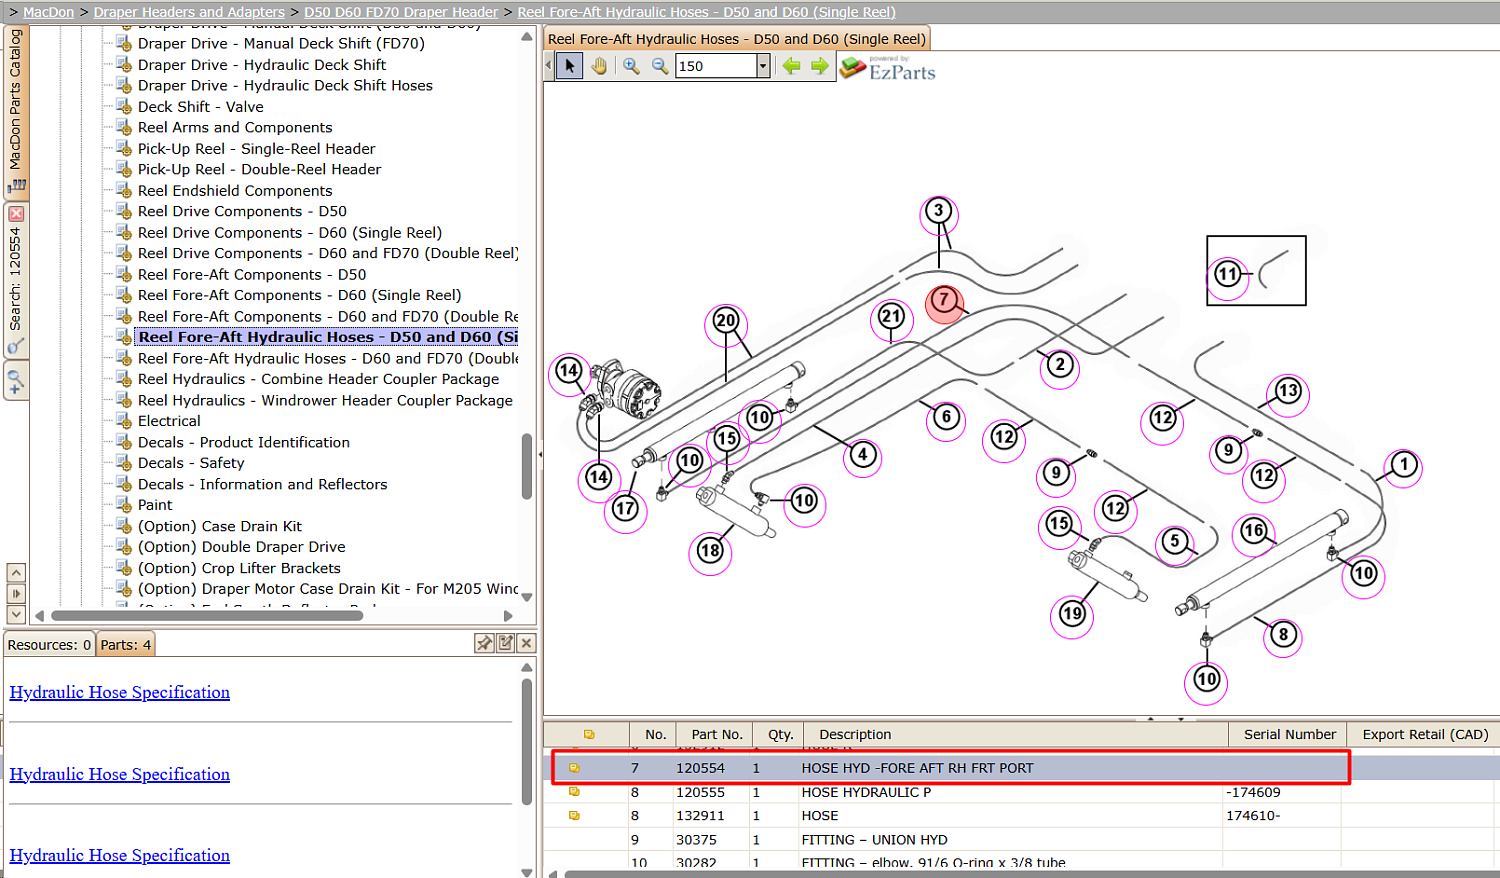Screen dimensions: 1500x878
Task: Select callout 19 on the diagram
Action: pos(1072,613)
